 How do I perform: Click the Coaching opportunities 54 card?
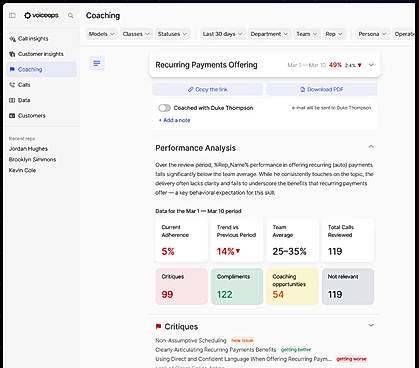pyautogui.click(x=292, y=287)
